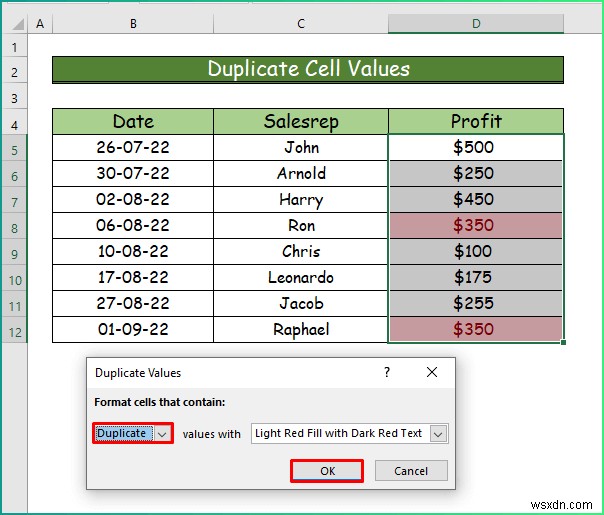Select row 9 header
The image size is (604, 515).
point(14,253)
